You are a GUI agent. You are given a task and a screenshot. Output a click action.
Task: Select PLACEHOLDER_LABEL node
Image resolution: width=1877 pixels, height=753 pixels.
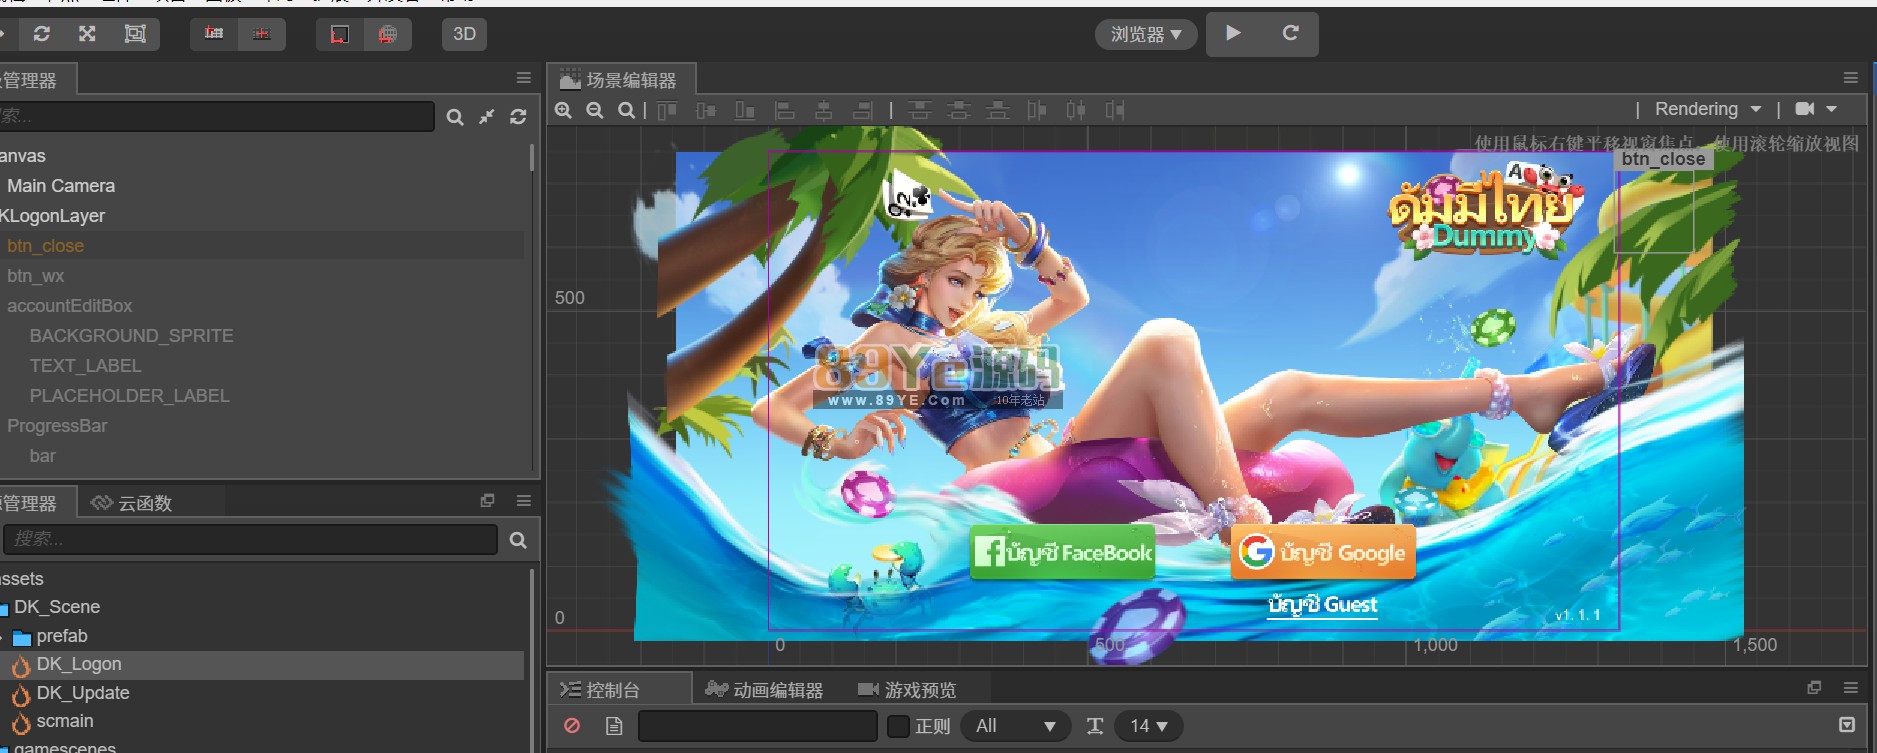coord(129,396)
